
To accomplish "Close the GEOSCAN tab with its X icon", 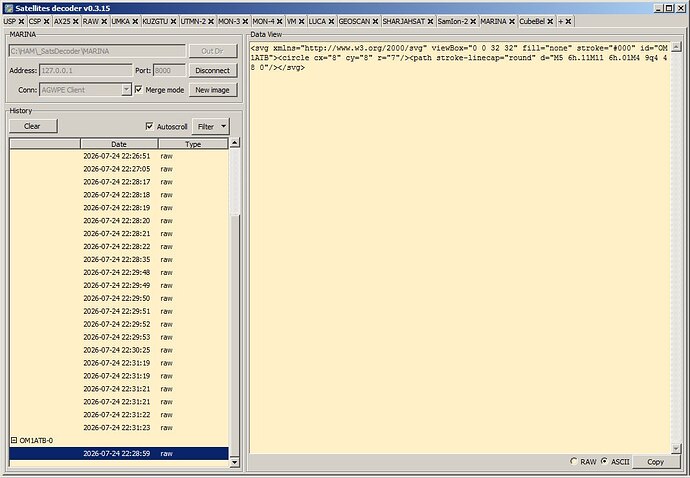I will (375, 22).
